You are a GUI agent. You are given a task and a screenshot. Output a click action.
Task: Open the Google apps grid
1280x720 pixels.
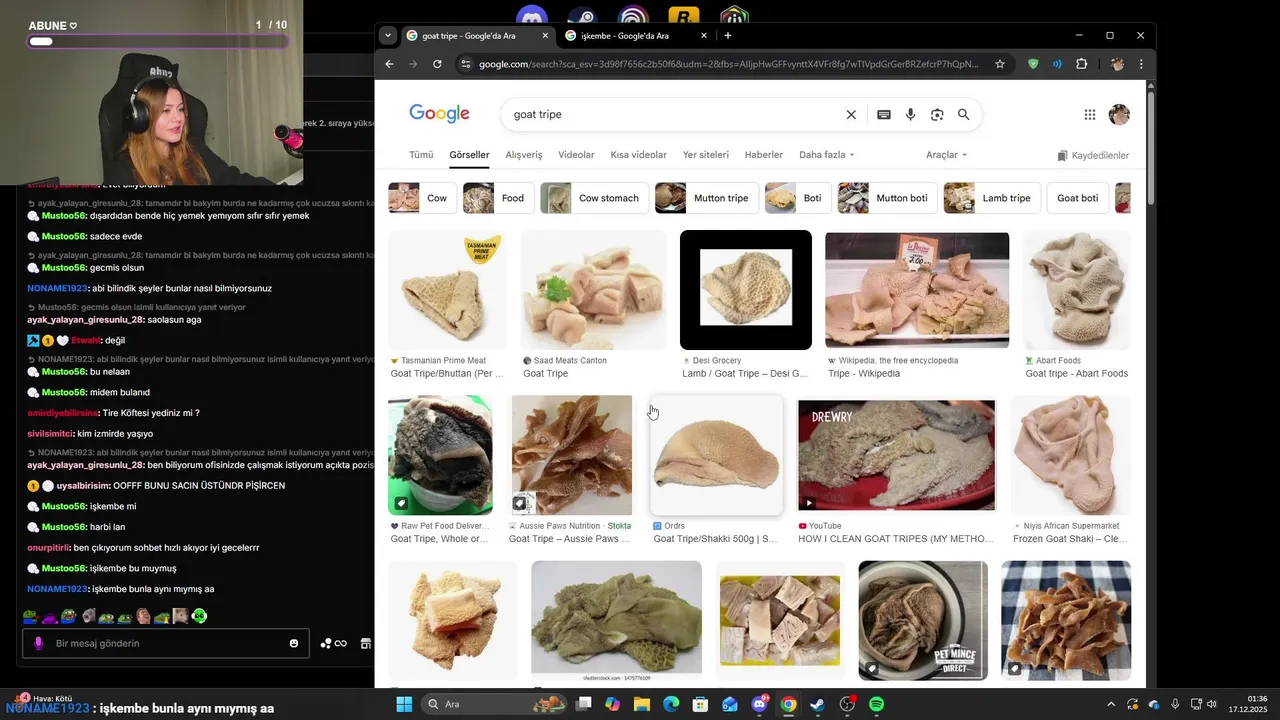click(x=1090, y=115)
